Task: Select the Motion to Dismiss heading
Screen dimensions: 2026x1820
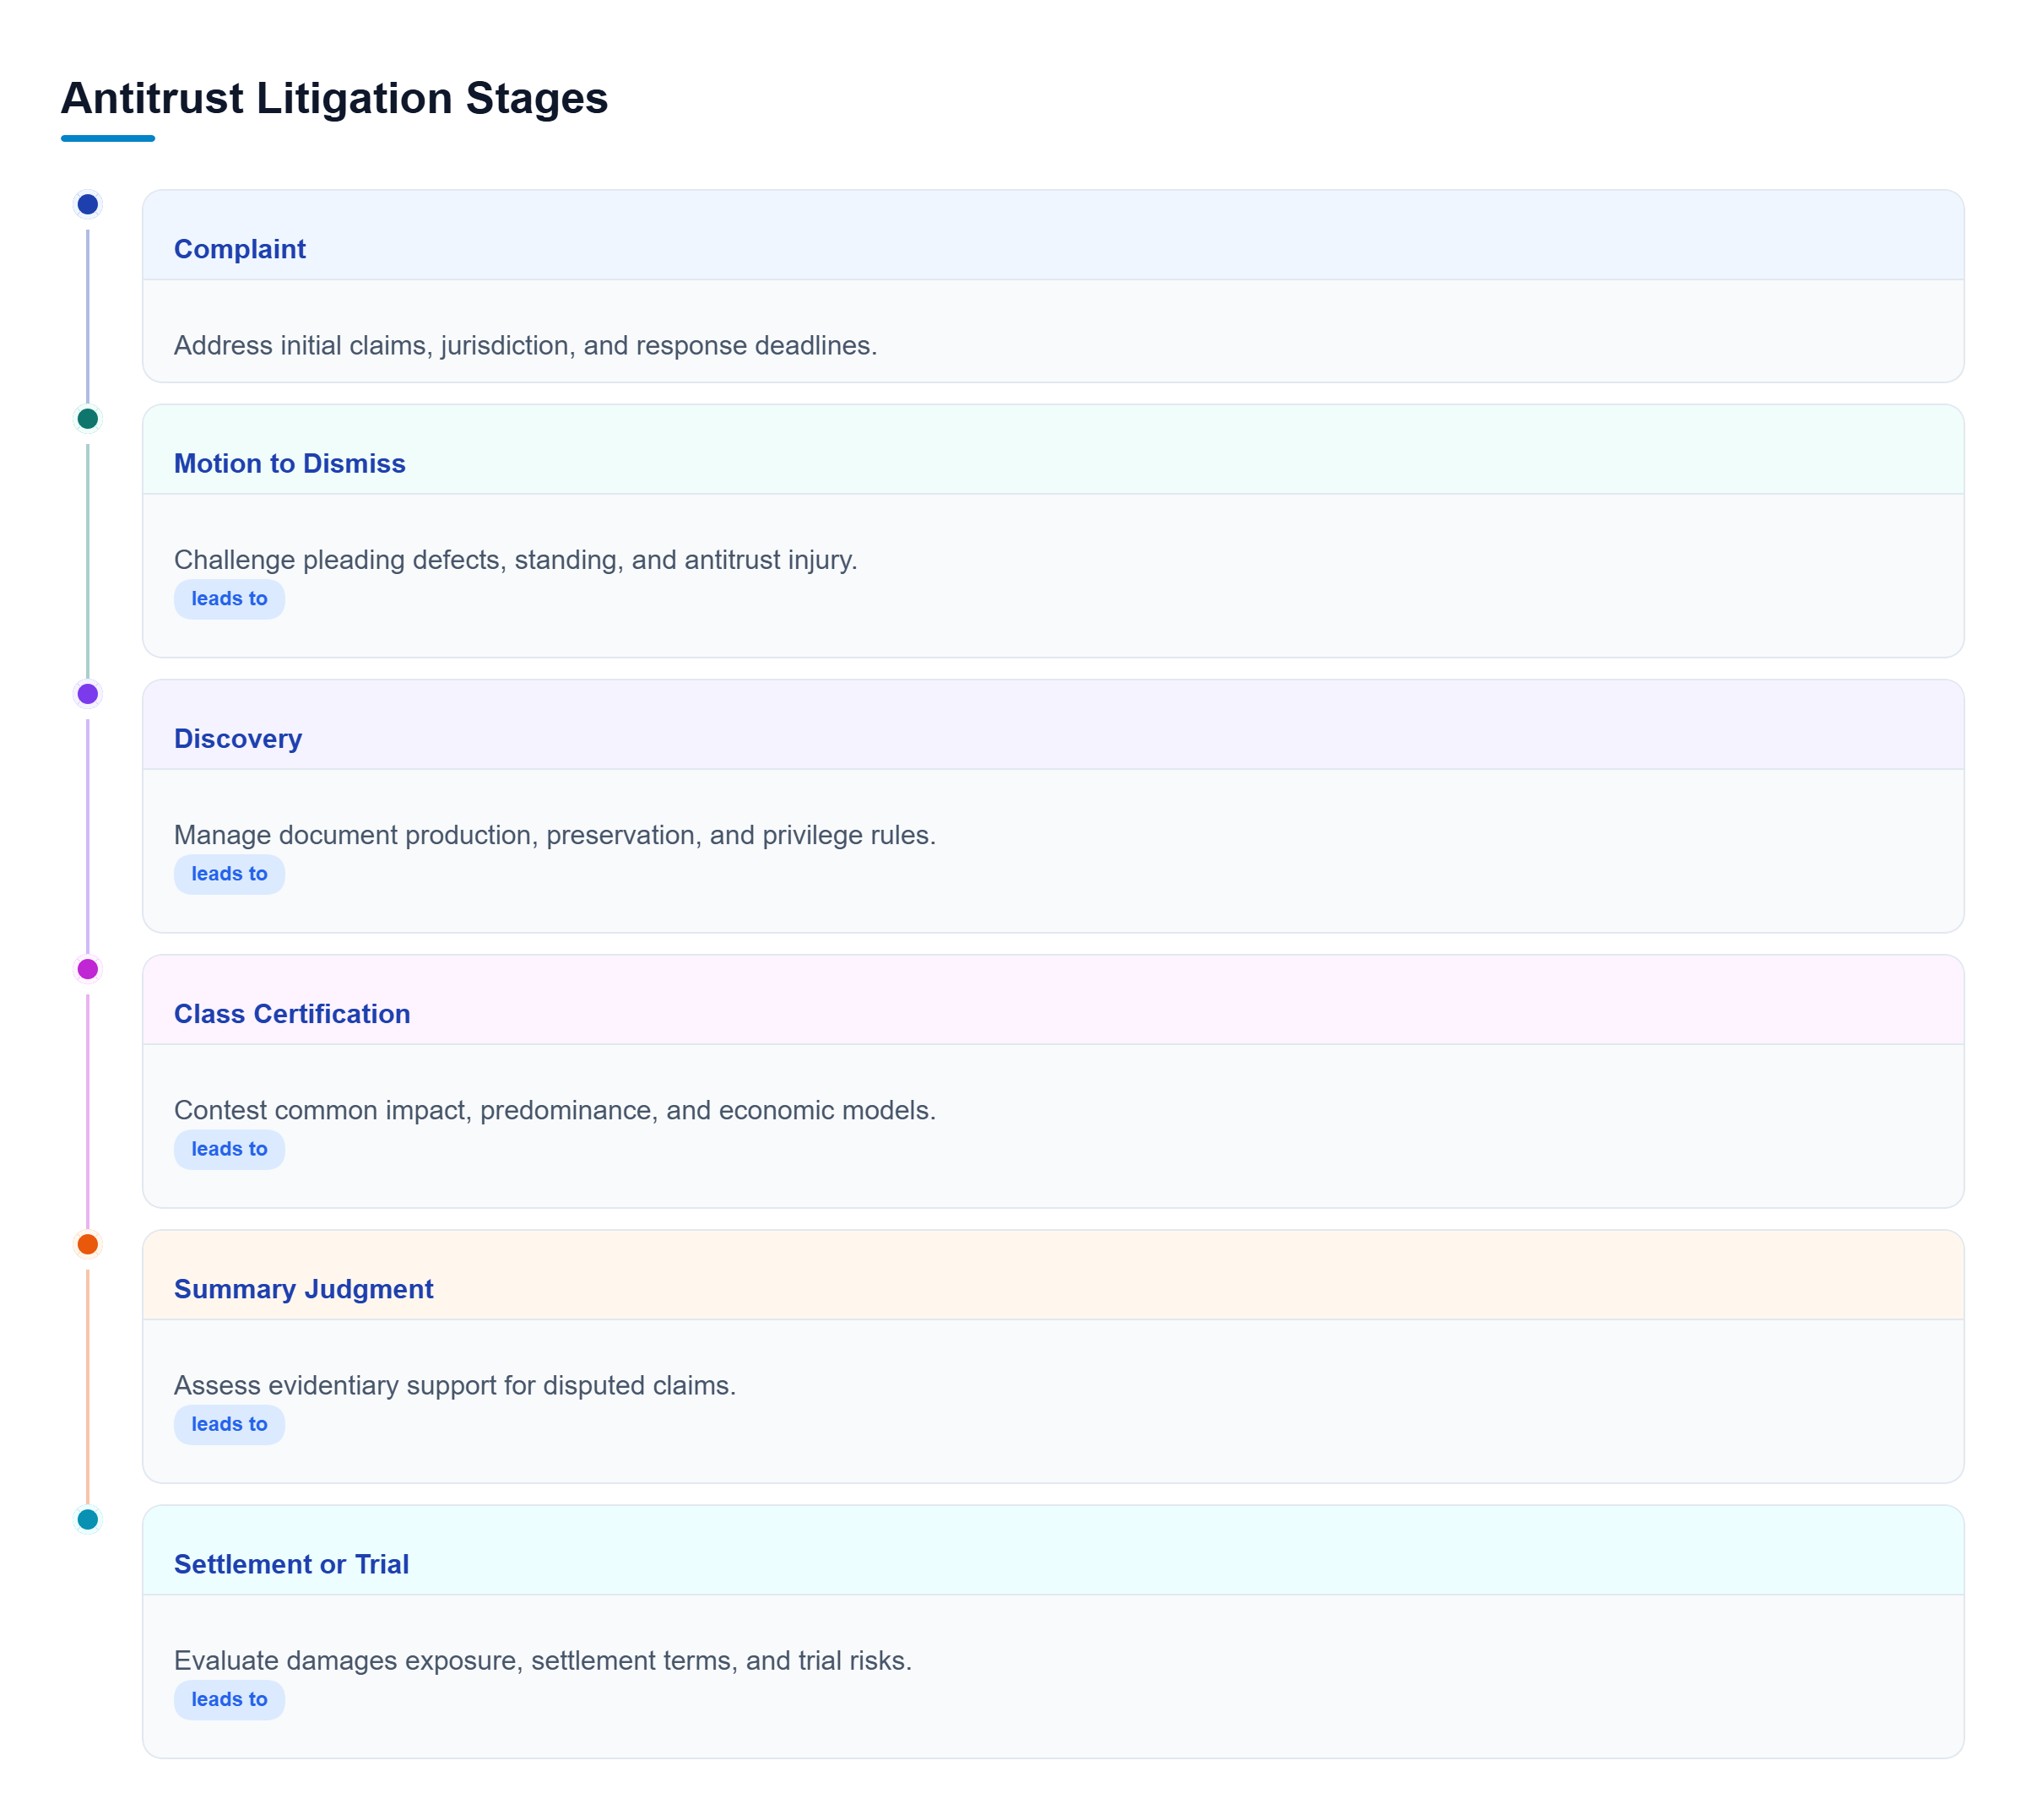Action: coord(290,463)
